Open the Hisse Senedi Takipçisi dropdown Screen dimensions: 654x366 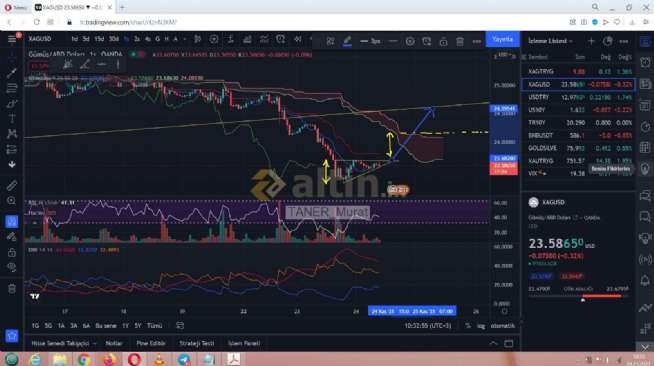point(64,343)
